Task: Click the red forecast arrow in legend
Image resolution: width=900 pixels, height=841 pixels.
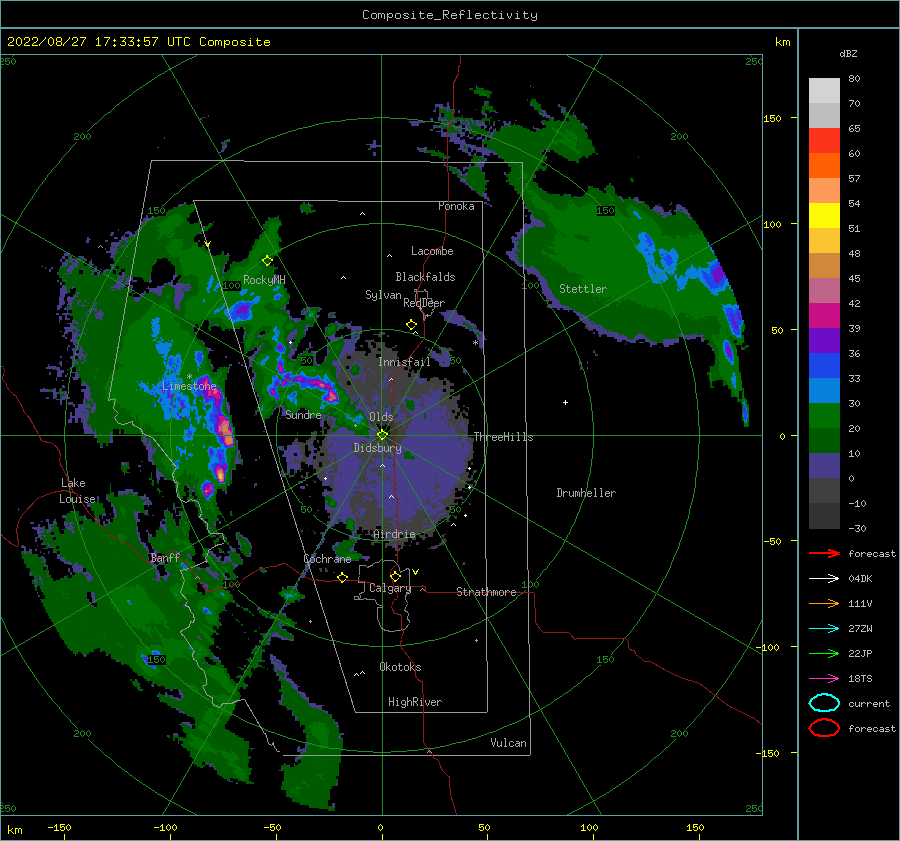Action: [824, 553]
